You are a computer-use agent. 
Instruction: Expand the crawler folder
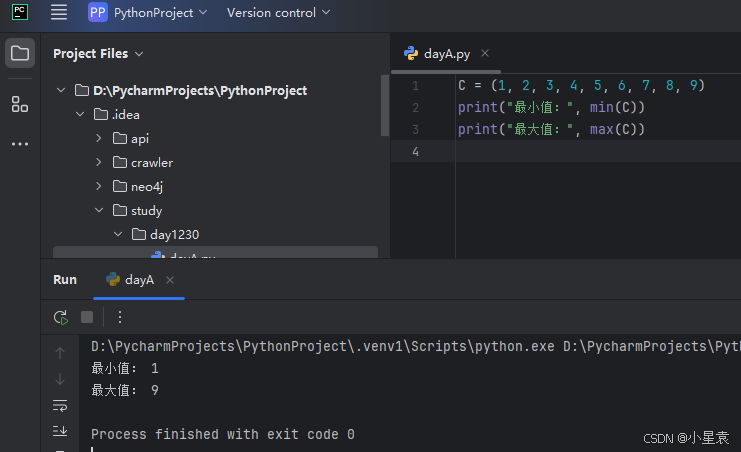click(x=98, y=162)
